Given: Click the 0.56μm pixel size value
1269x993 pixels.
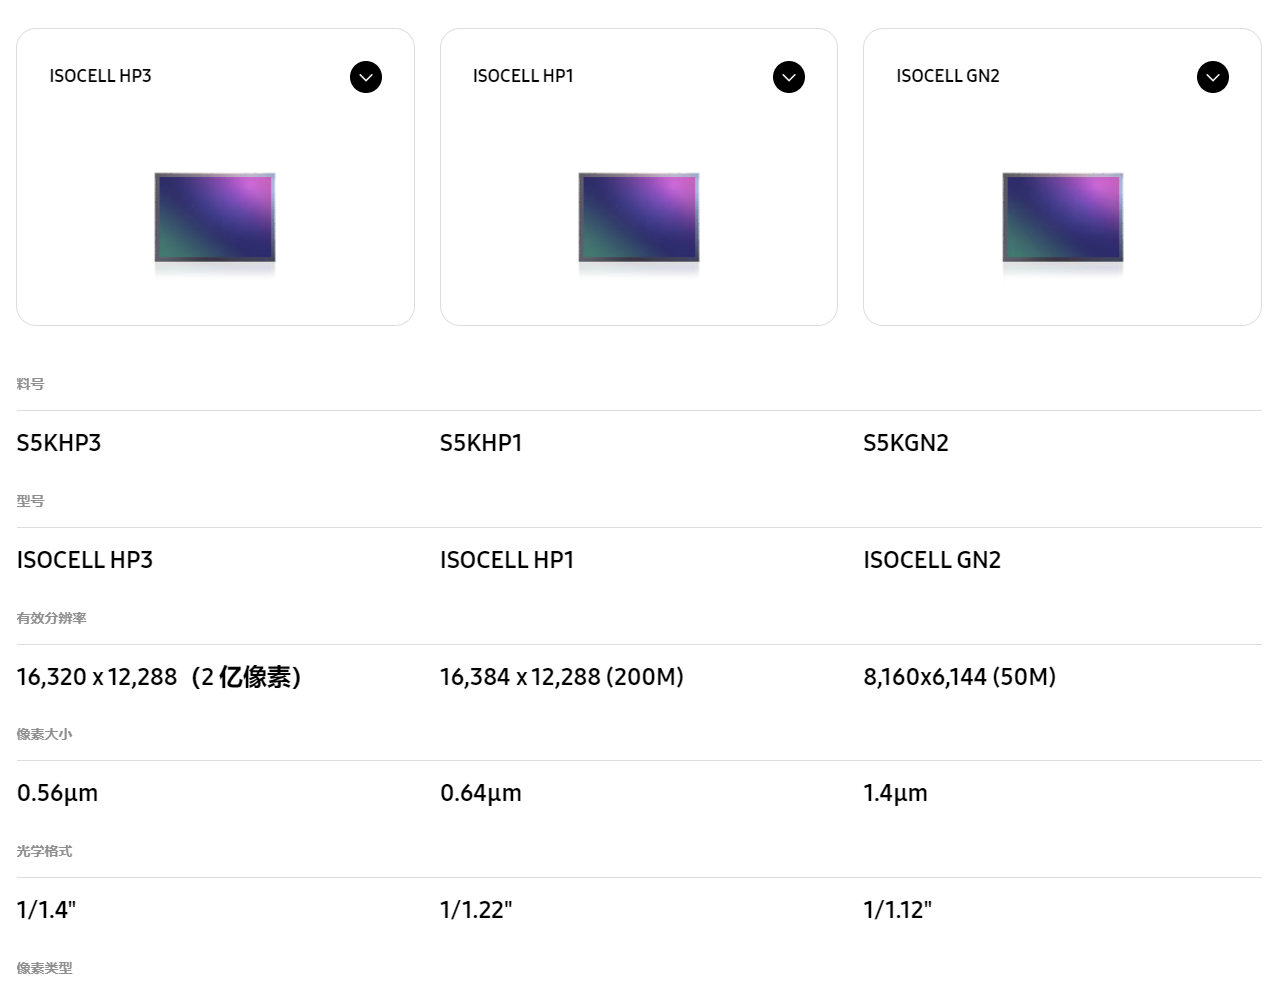Looking at the screenshot, I should point(58,794).
